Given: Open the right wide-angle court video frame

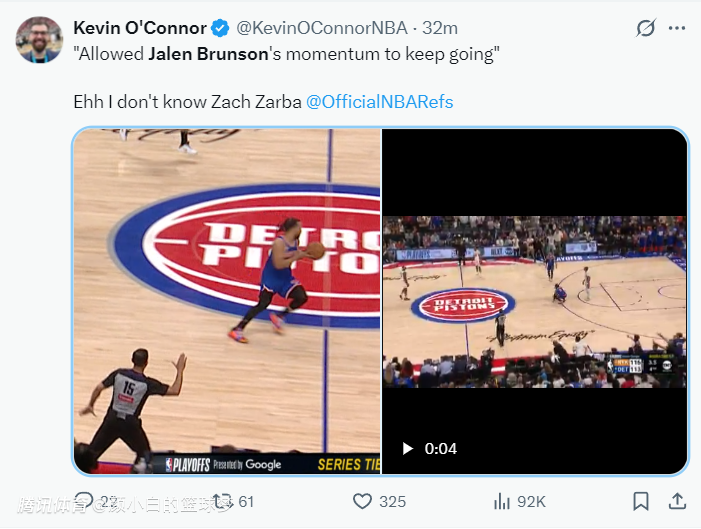Looking at the screenshot, I should click(x=534, y=300).
